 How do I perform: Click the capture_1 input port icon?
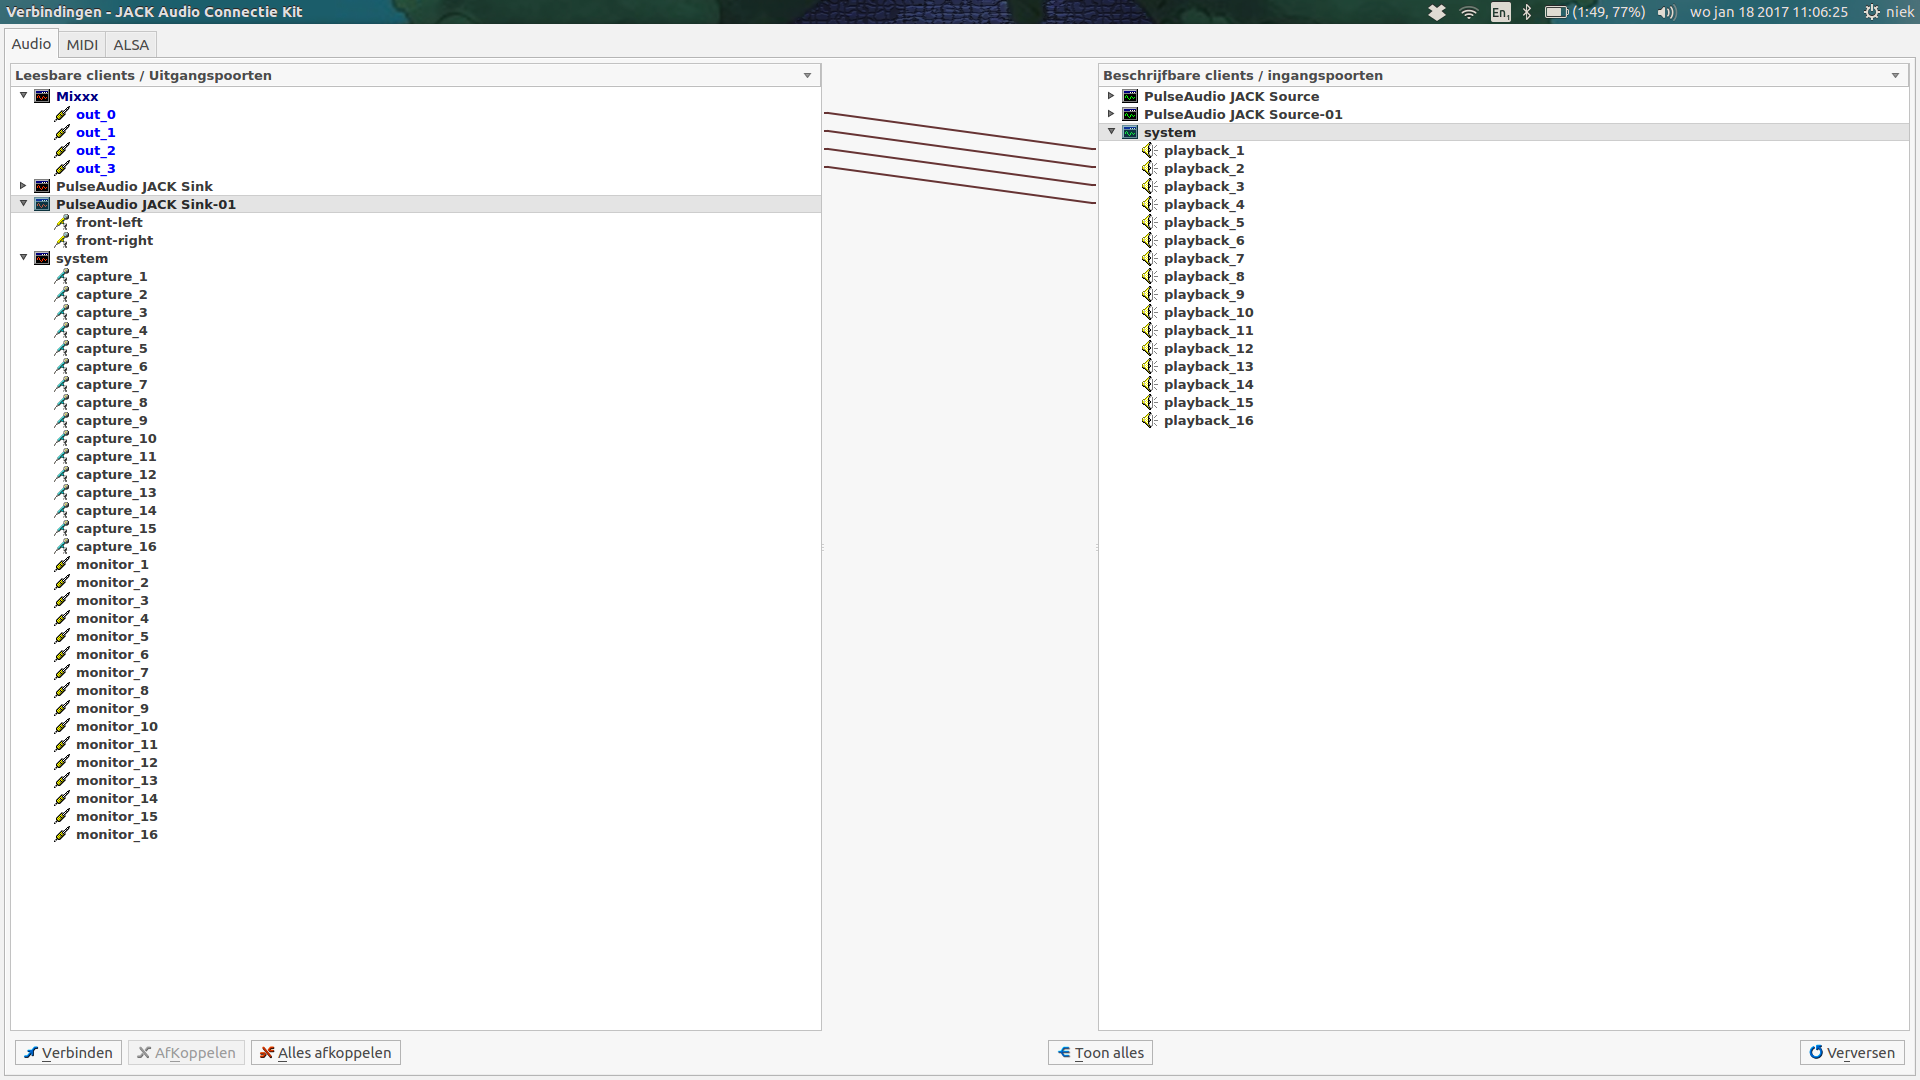[61, 276]
